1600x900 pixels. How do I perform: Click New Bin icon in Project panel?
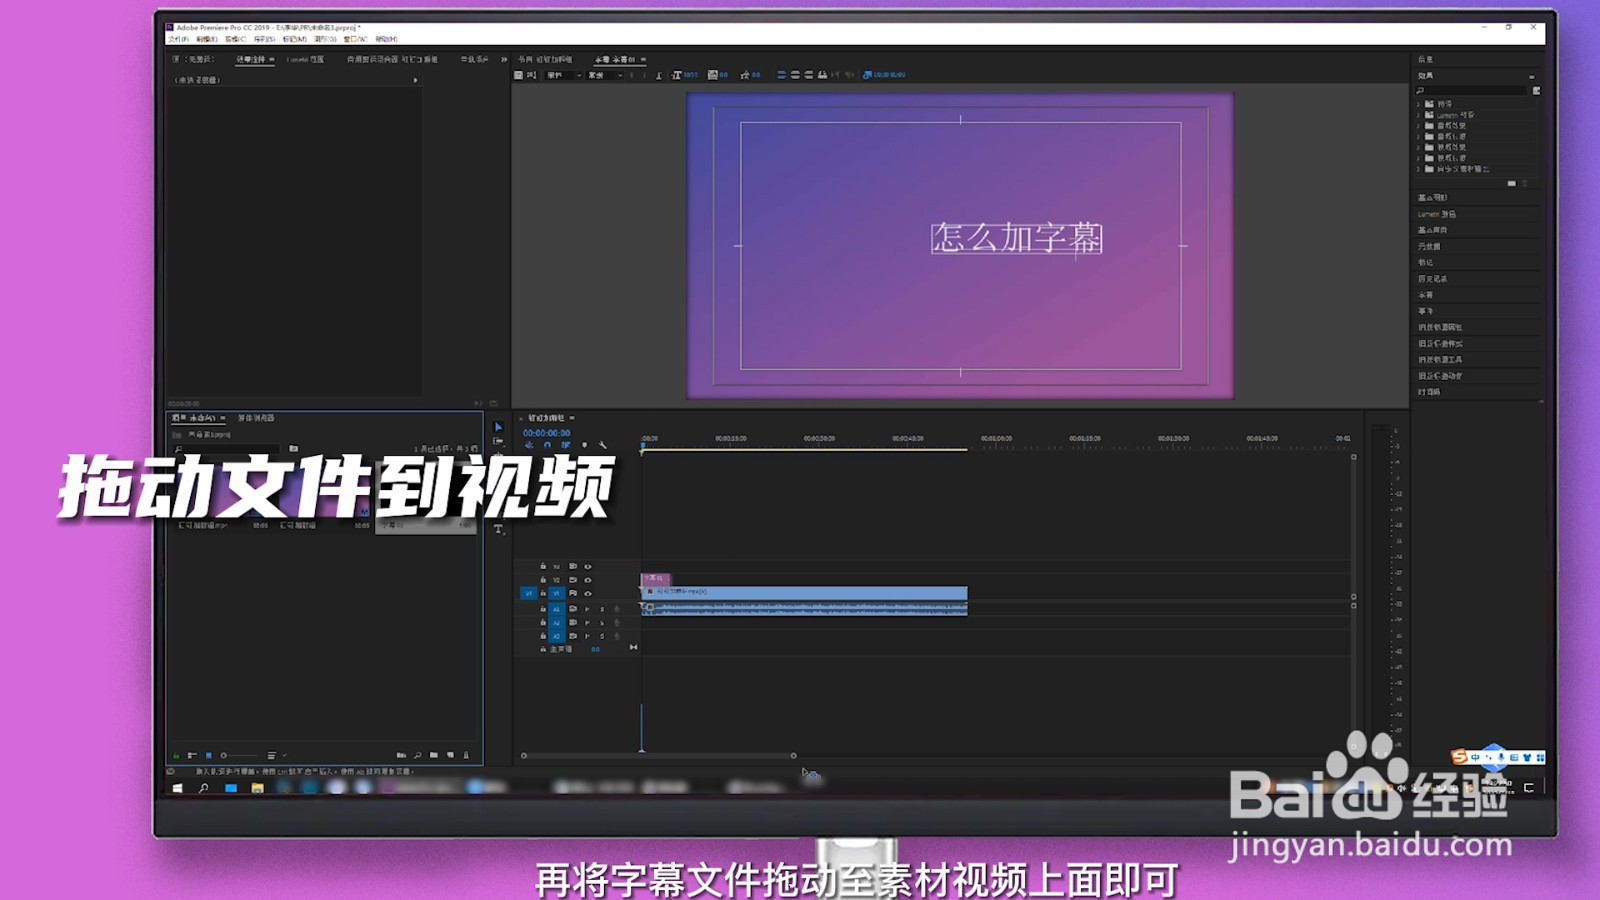434,755
